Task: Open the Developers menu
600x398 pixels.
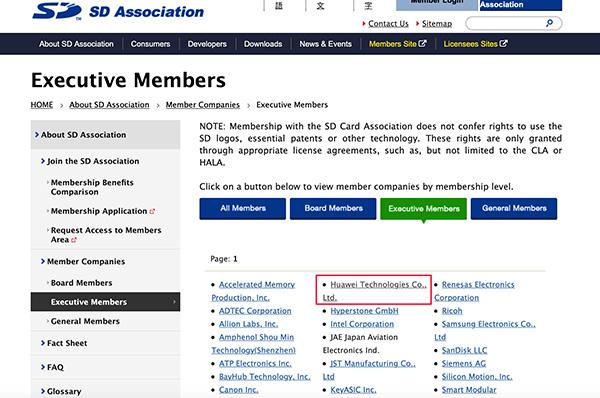Action: (207, 44)
